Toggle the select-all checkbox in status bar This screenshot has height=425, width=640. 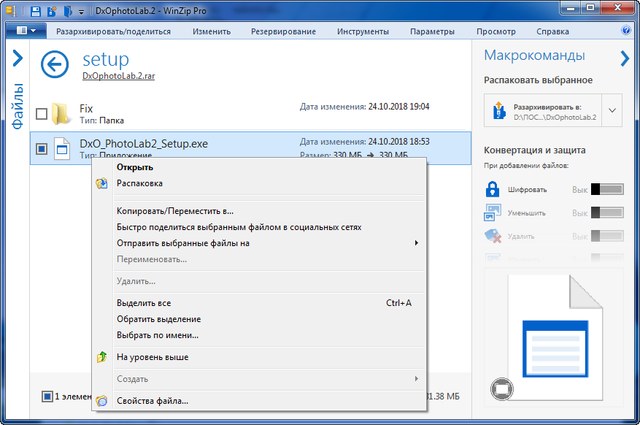click(x=47, y=396)
